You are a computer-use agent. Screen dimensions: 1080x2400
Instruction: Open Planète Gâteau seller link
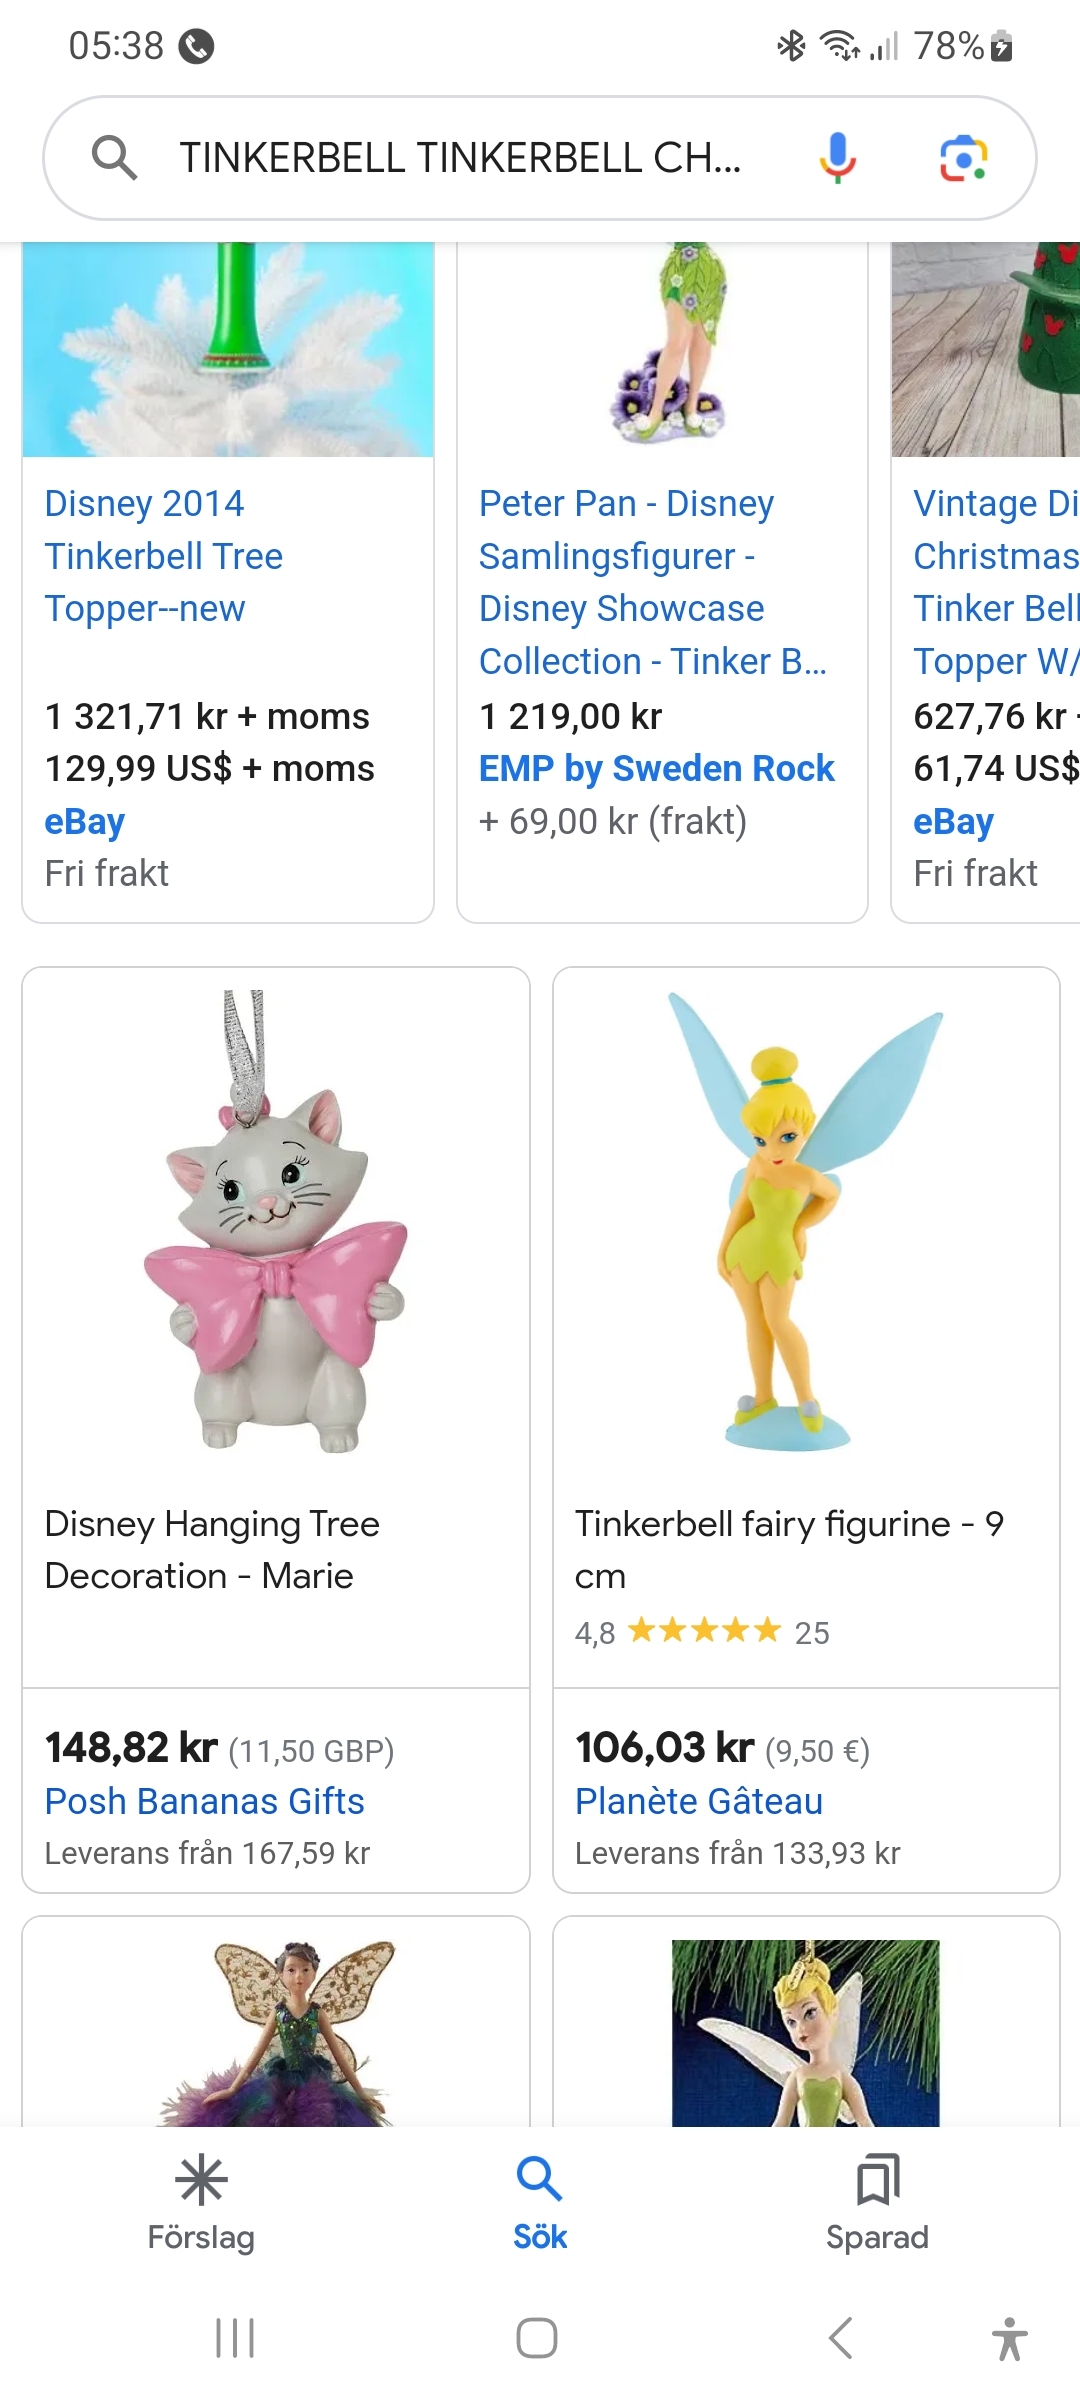click(699, 1801)
